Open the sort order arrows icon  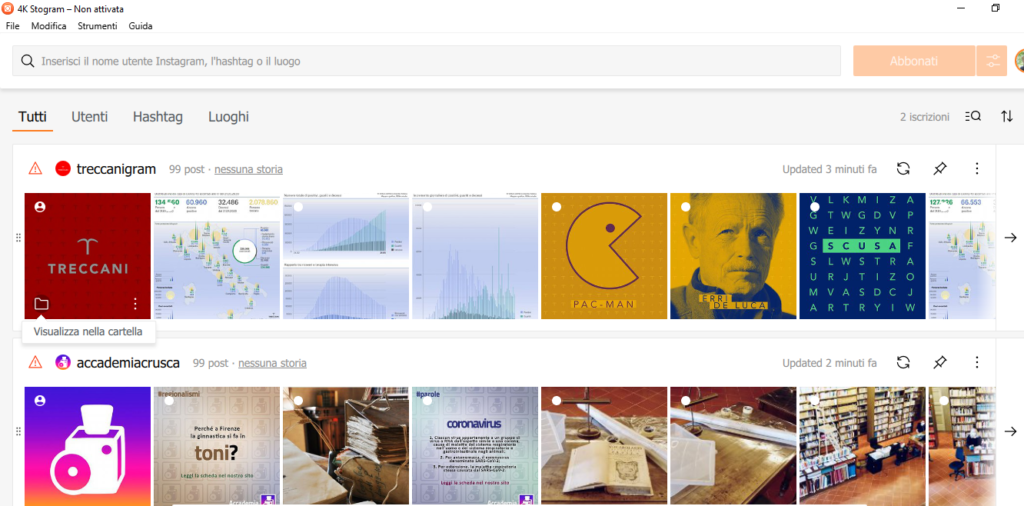pos(1006,116)
